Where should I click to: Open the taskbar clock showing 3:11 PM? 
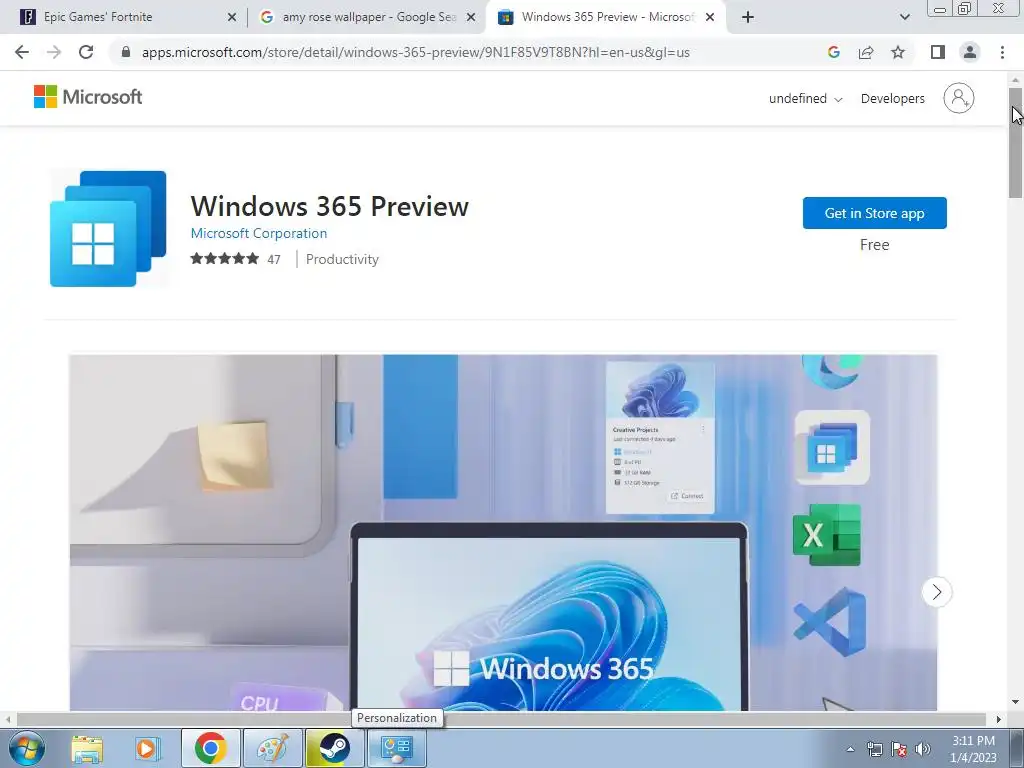pos(973,749)
